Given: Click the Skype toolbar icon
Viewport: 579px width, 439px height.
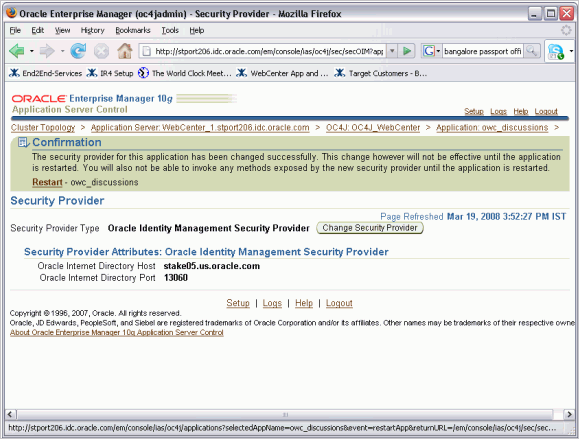Looking at the screenshot, I should [x=556, y=51].
